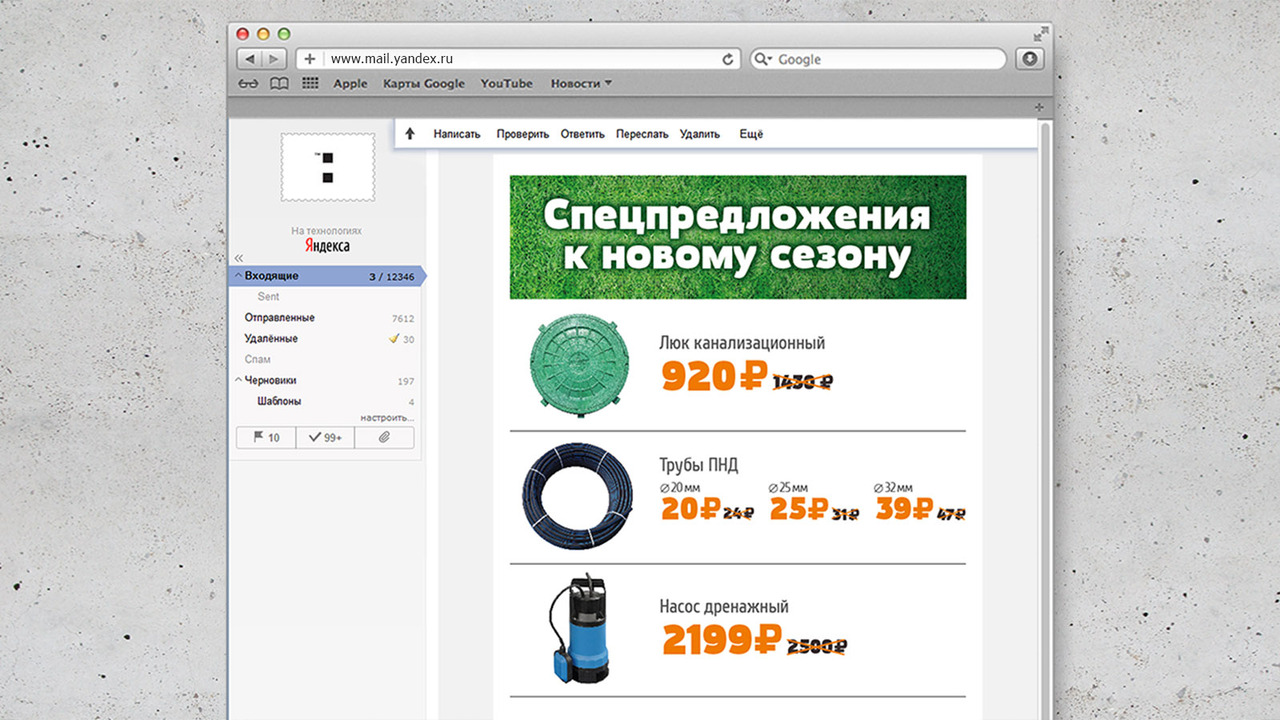This screenshot has width=1280, height=720.
Task: Filter messages with attachments paperclip button
Action: pos(384,438)
